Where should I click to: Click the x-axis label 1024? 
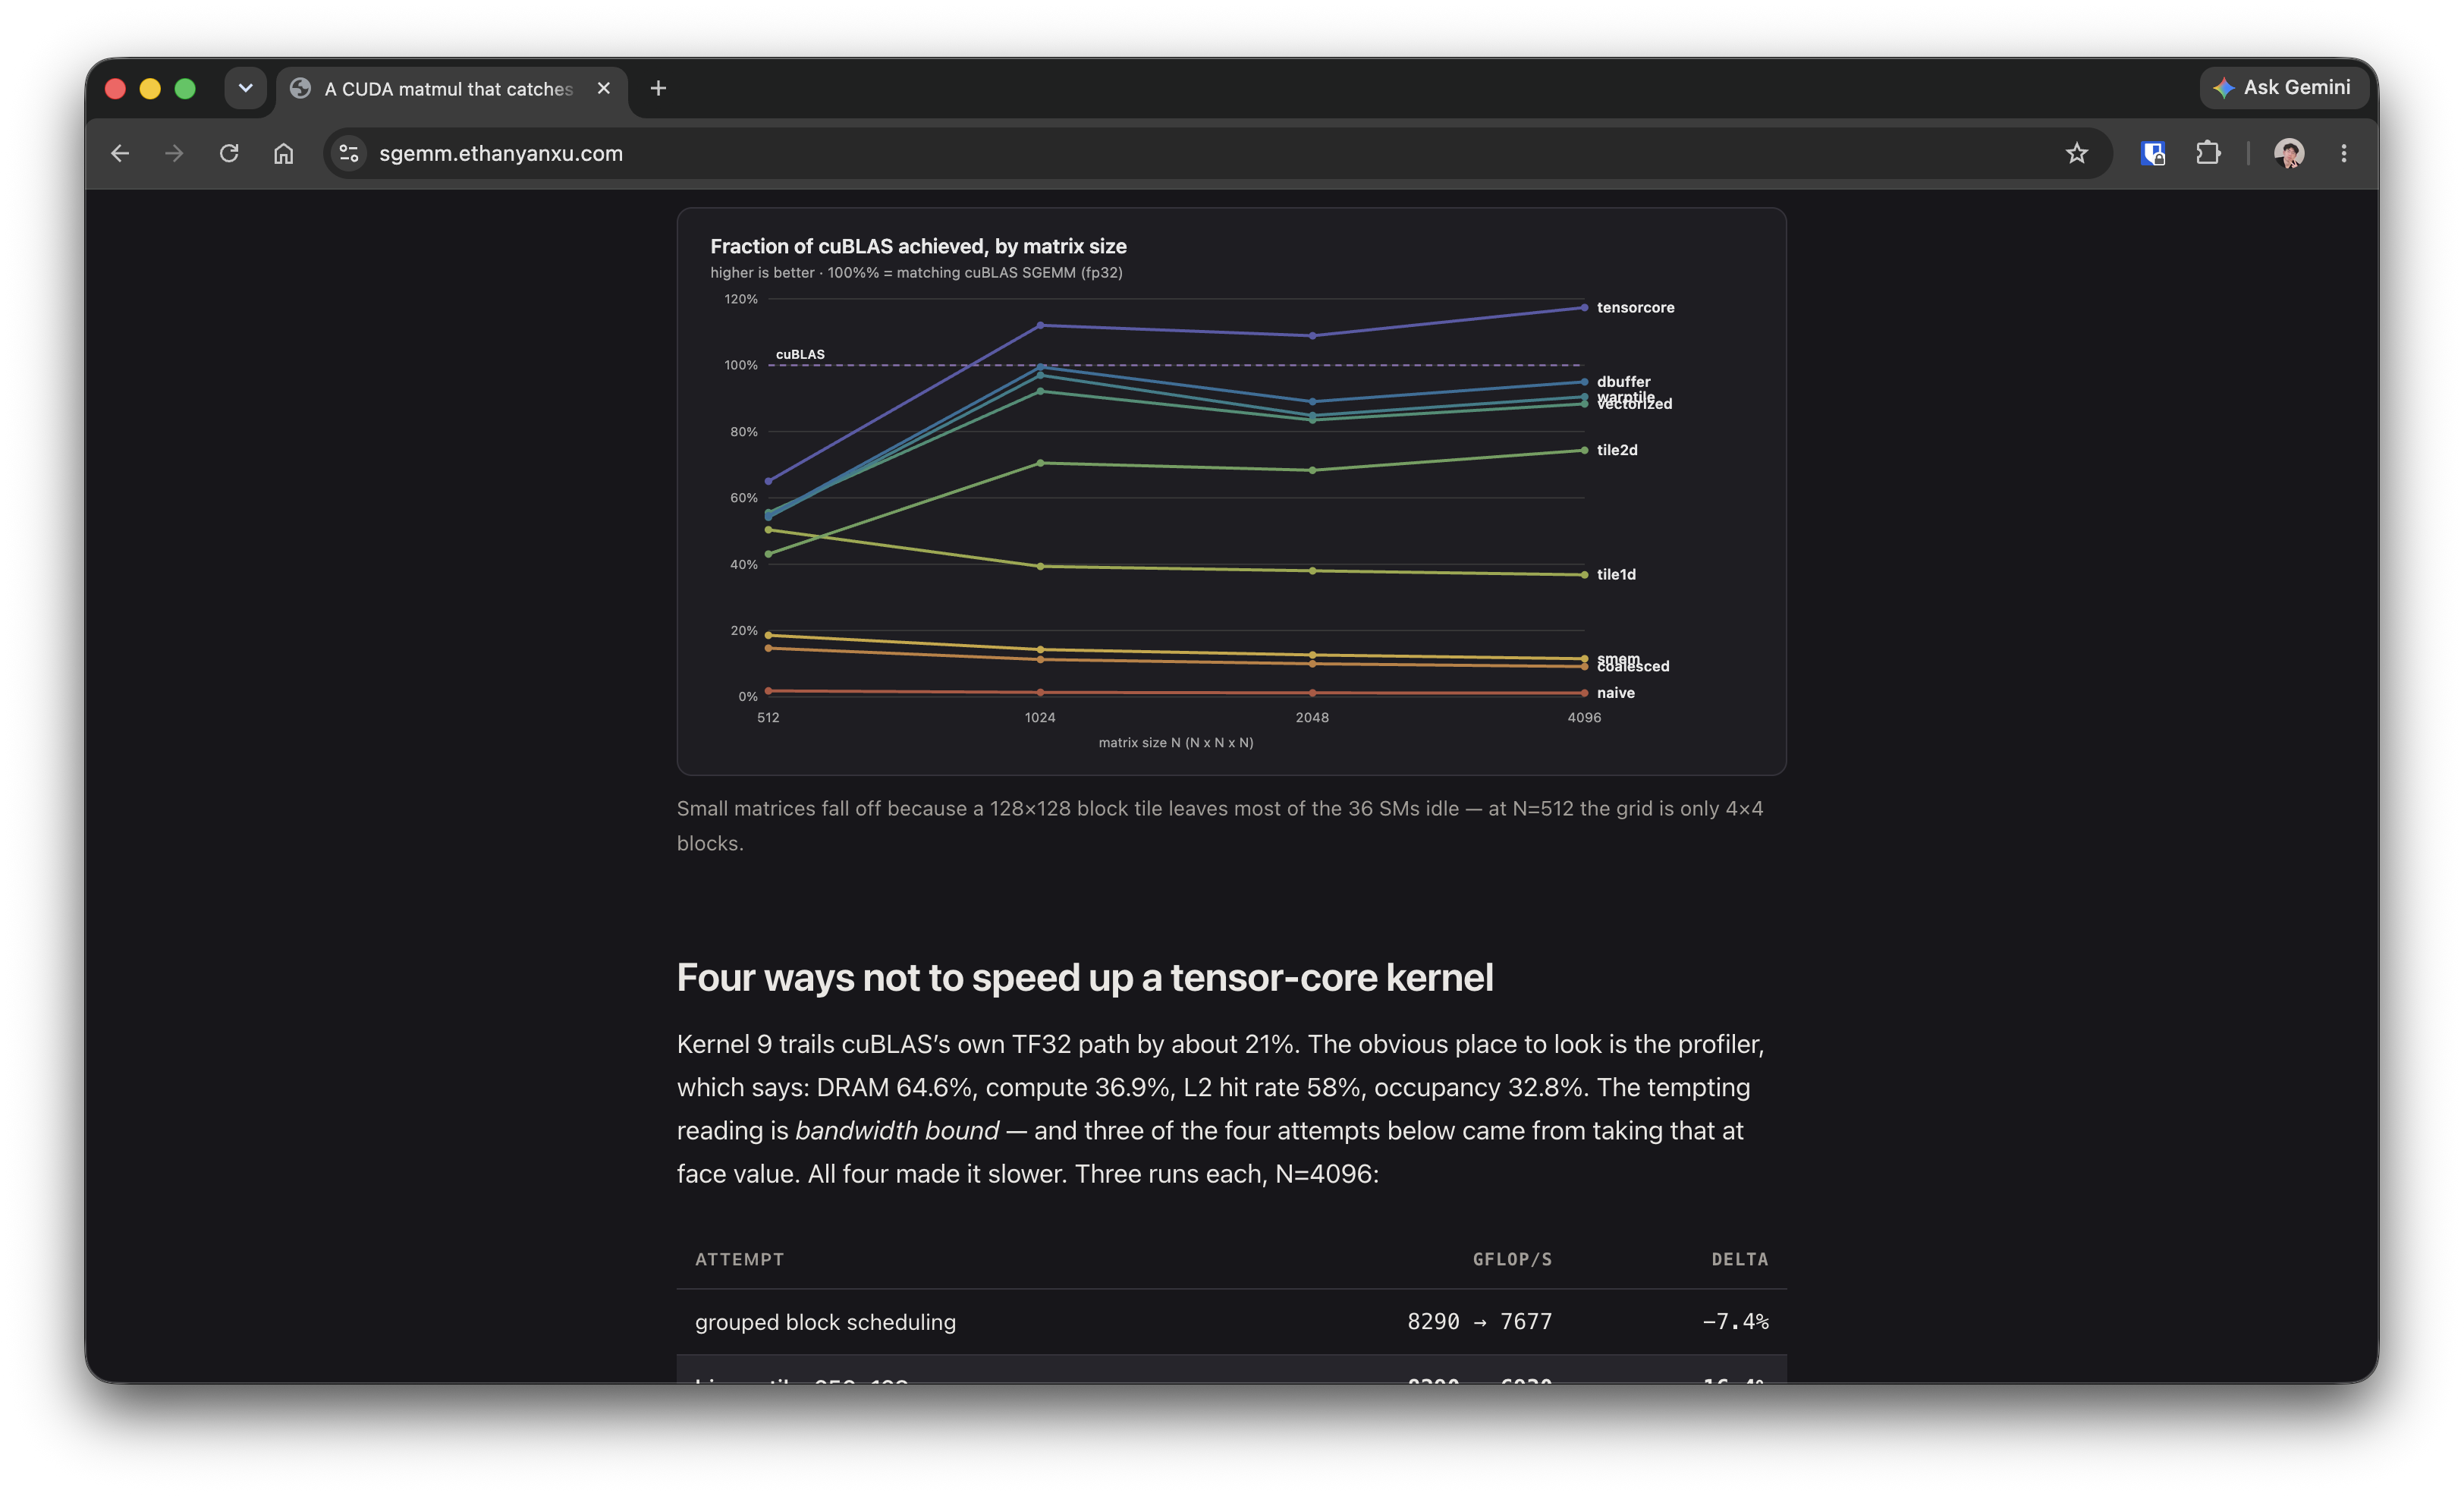tap(1040, 717)
